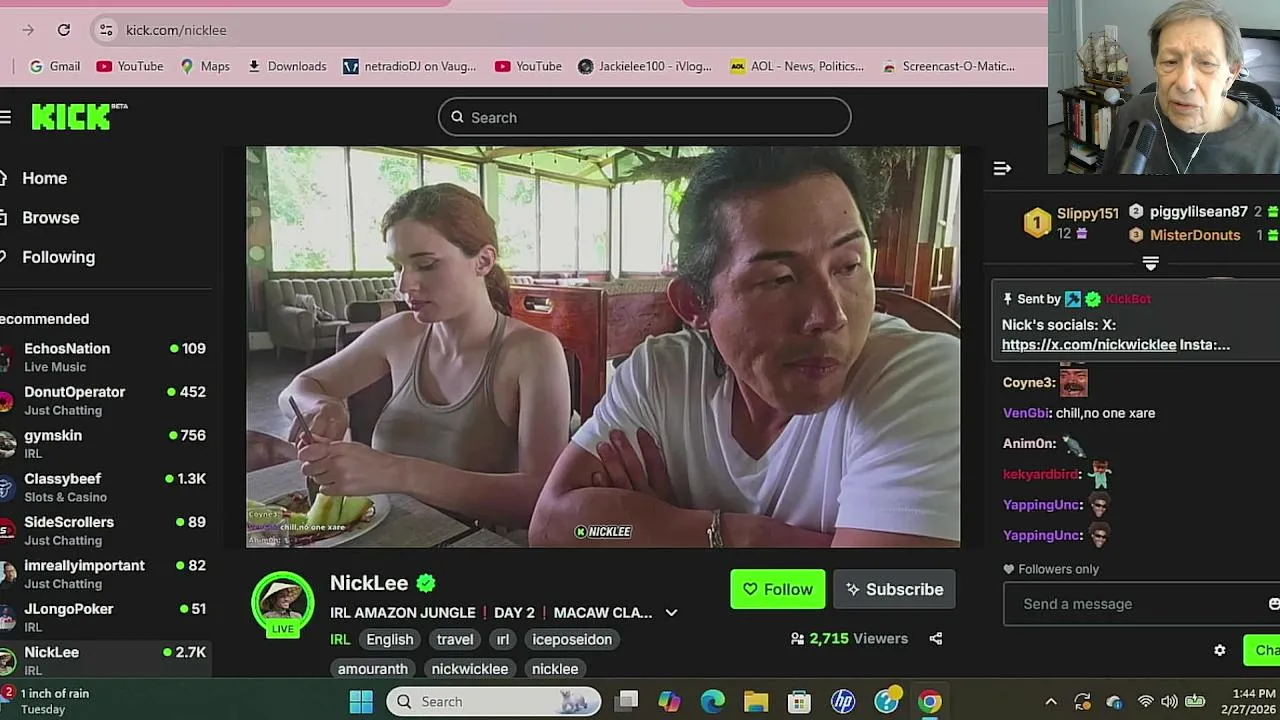Select the nicklee tag
The image size is (1280, 720).
(x=555, y=668)
